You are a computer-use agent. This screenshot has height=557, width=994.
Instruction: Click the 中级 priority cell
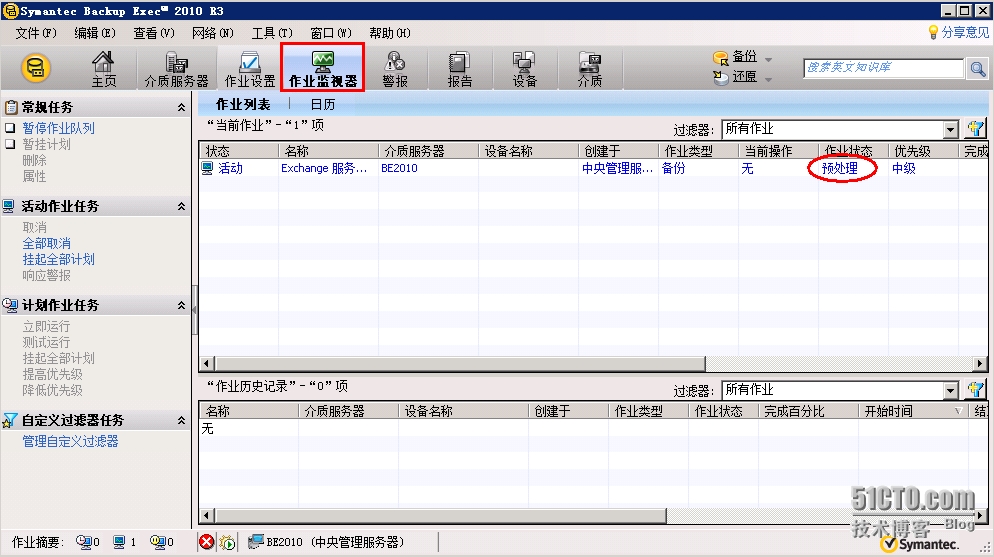point(904,168)
